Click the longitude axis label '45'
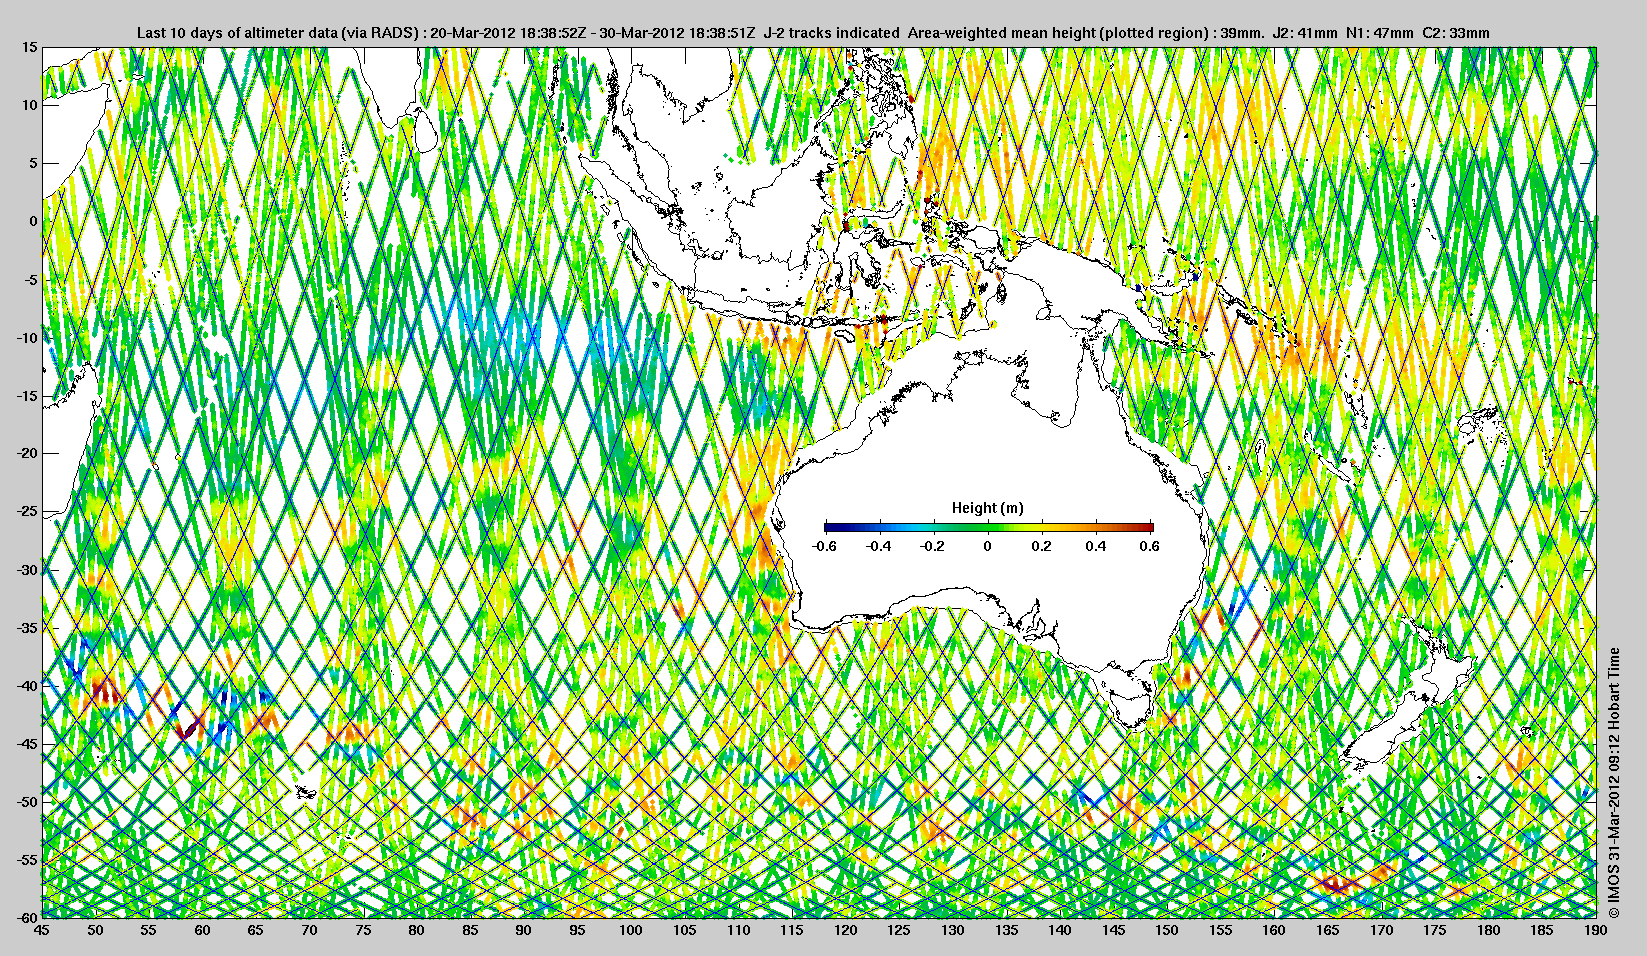 pyautogui.click(x=42, y=930)
